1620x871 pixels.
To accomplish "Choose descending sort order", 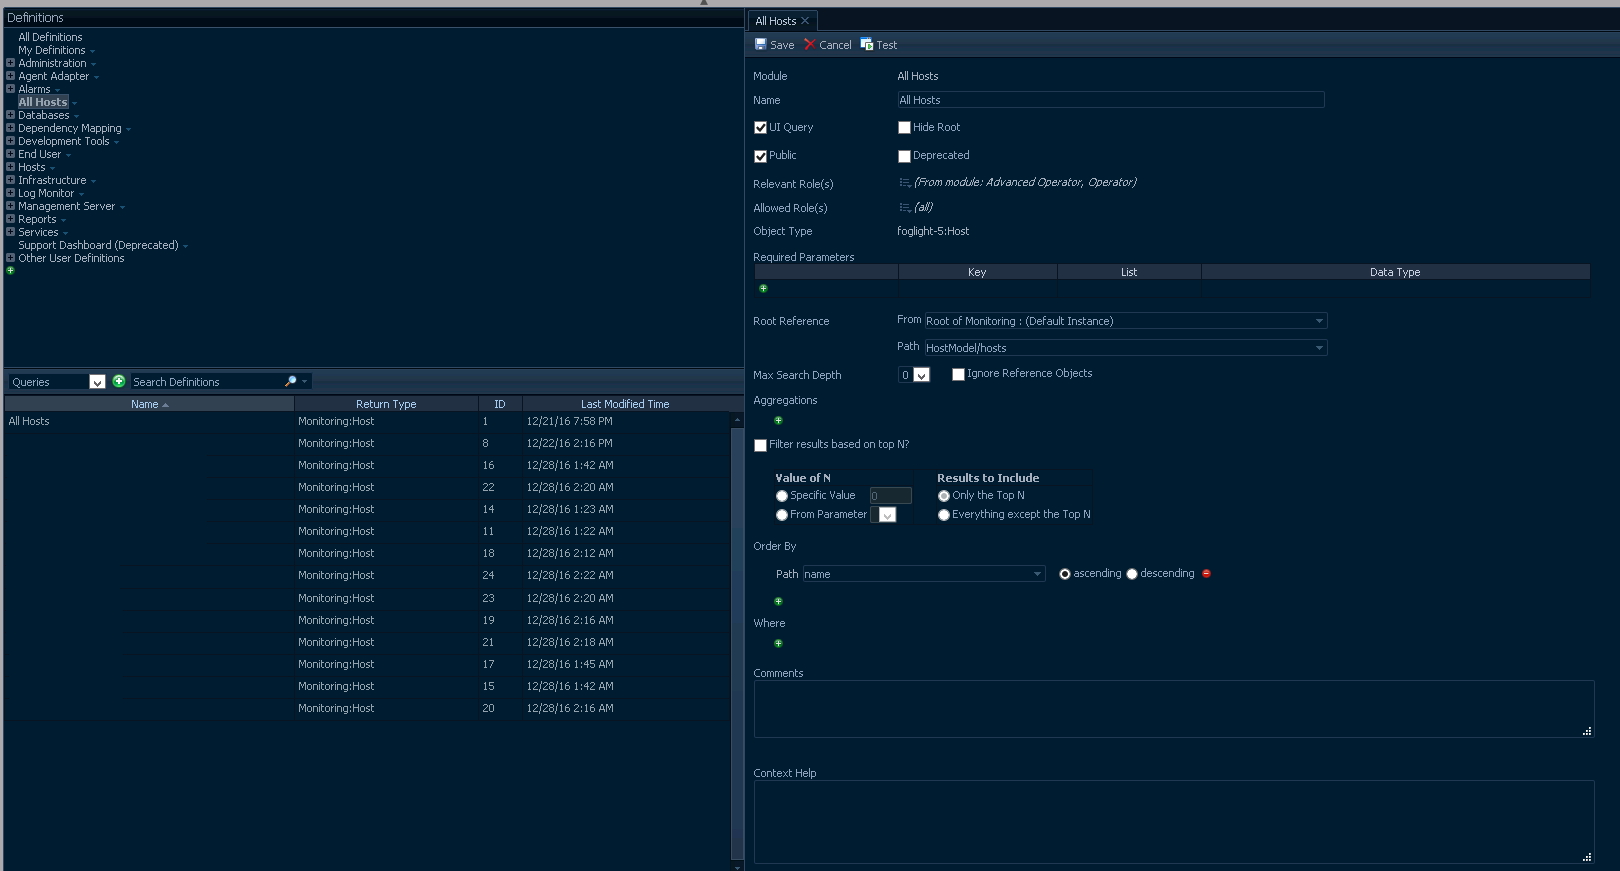I will (1132, 574).
